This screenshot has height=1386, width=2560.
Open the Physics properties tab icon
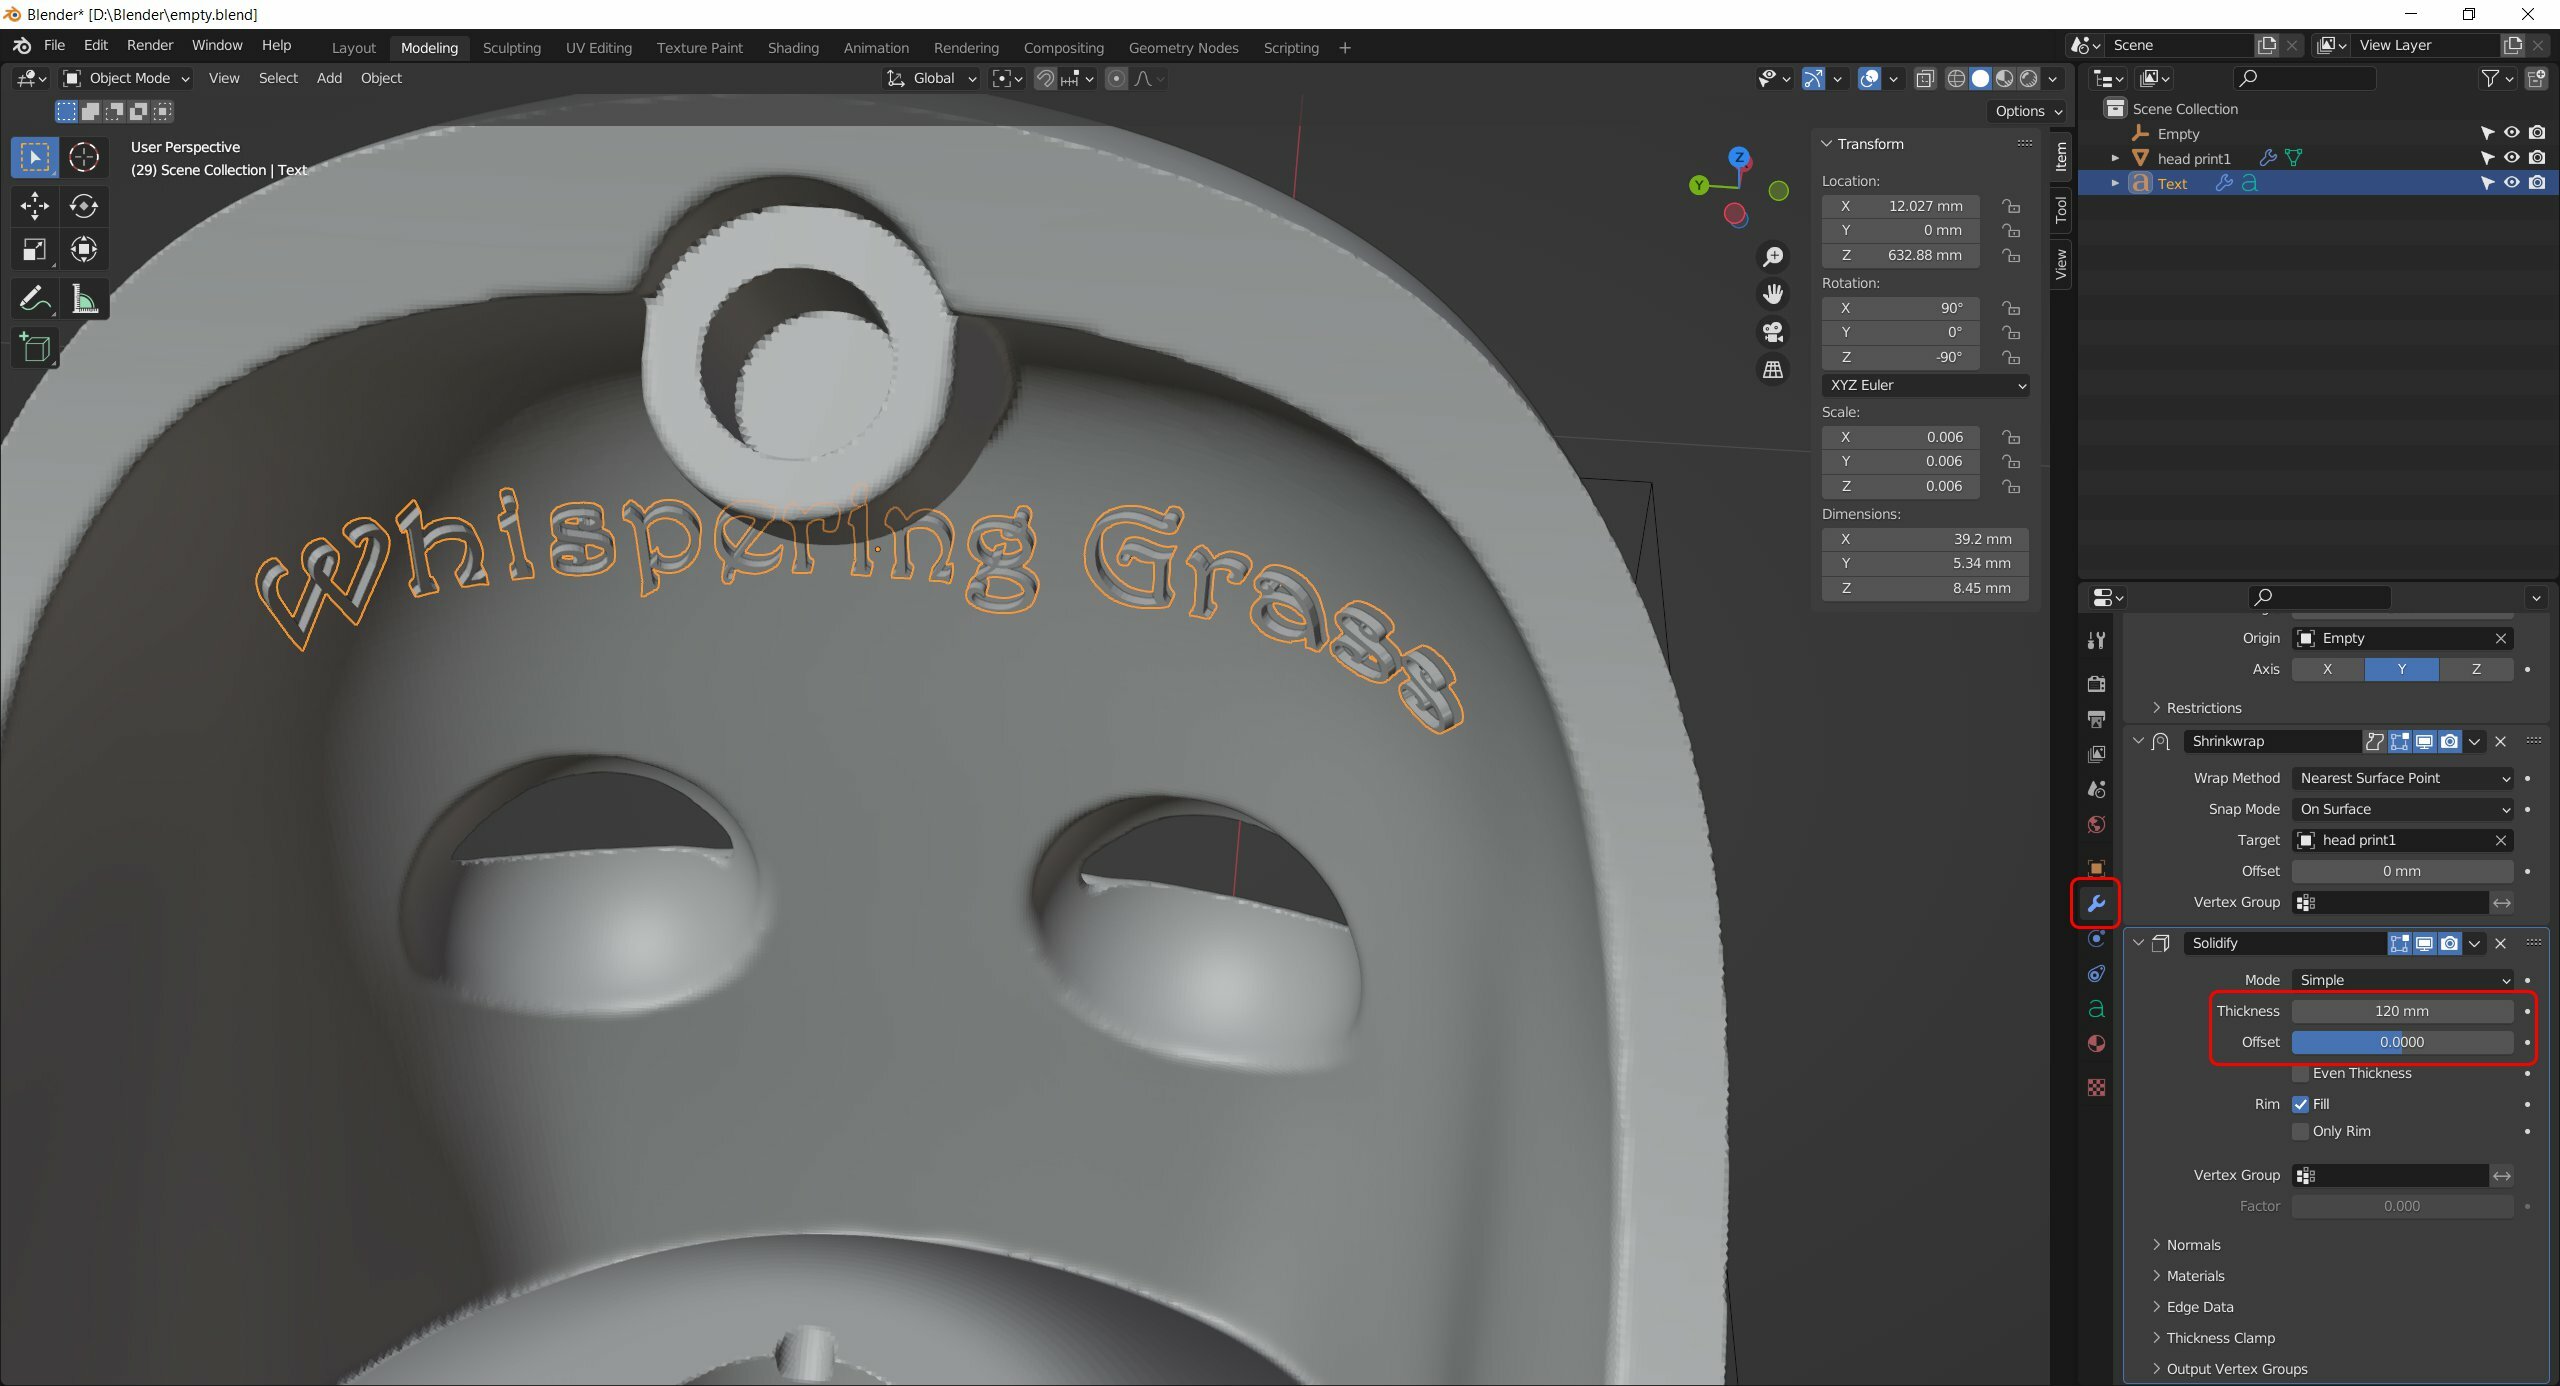(x=2096, y=939)
